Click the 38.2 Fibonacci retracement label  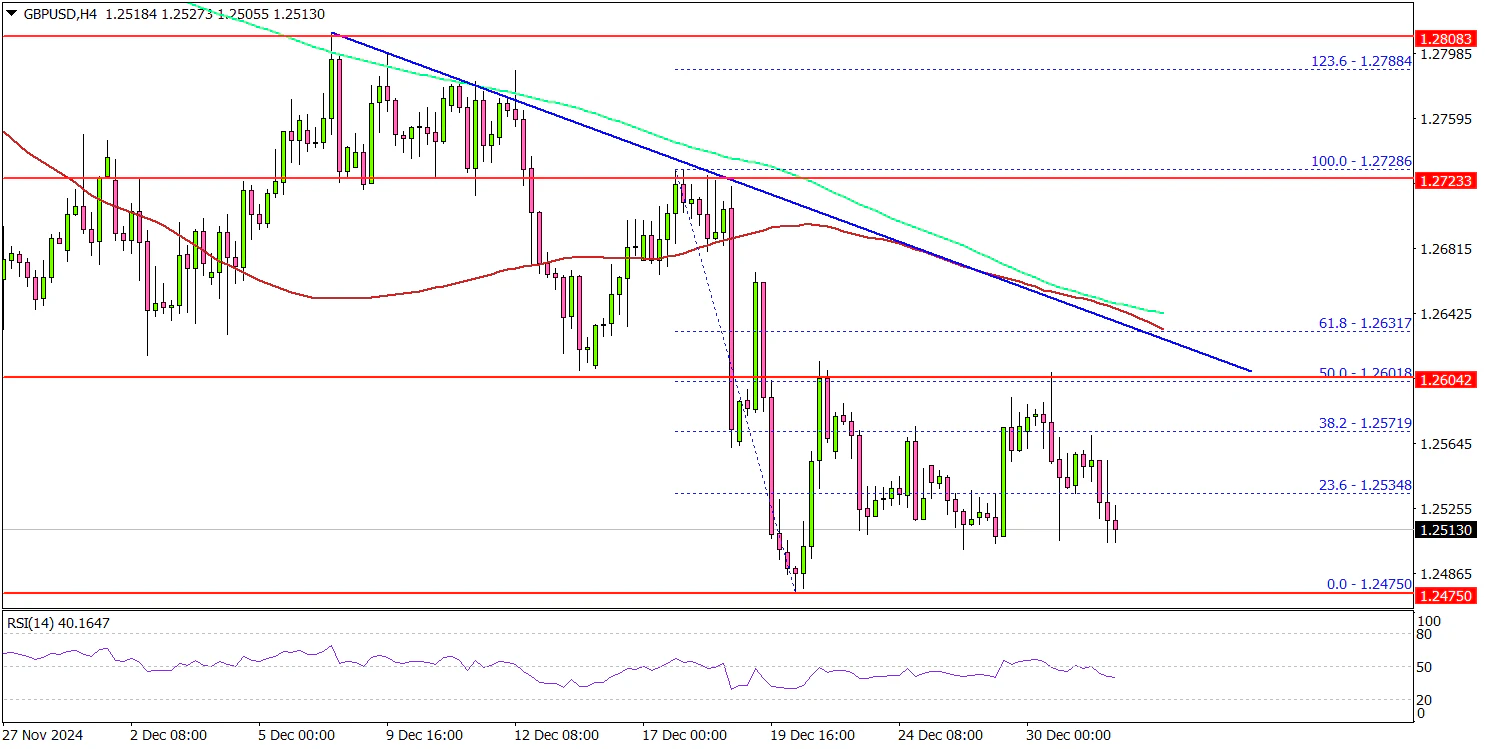point(1364,423)
